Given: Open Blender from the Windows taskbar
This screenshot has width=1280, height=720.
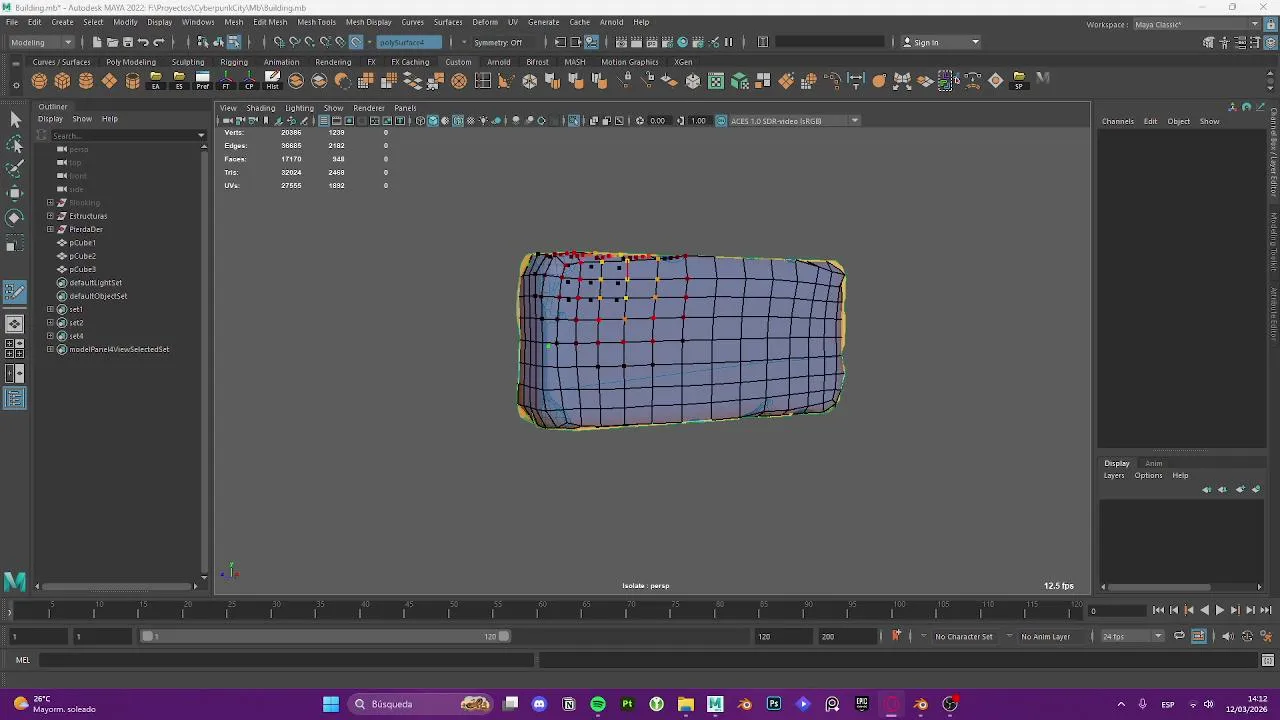Looking at the screenshot, I should point(921,704).
